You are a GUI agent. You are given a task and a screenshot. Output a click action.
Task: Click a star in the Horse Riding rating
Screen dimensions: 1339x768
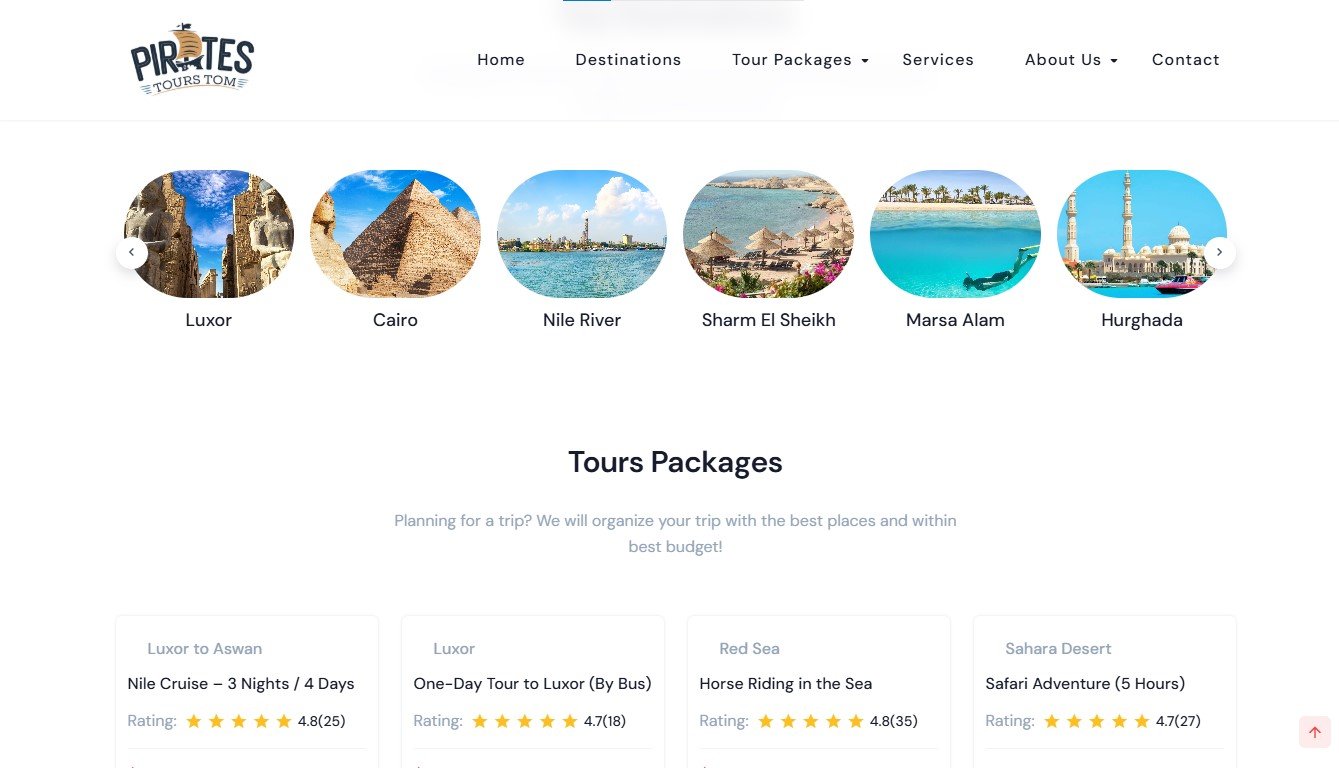pos(810,720)
